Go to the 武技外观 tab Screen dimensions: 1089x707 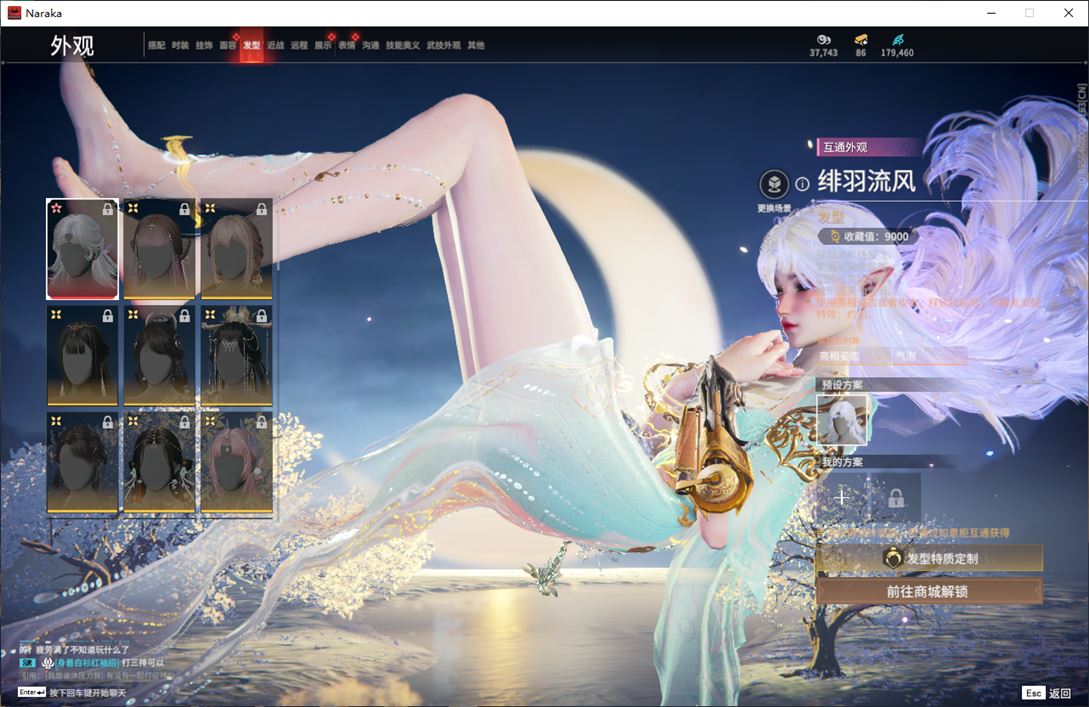click(x=443, y=45)
